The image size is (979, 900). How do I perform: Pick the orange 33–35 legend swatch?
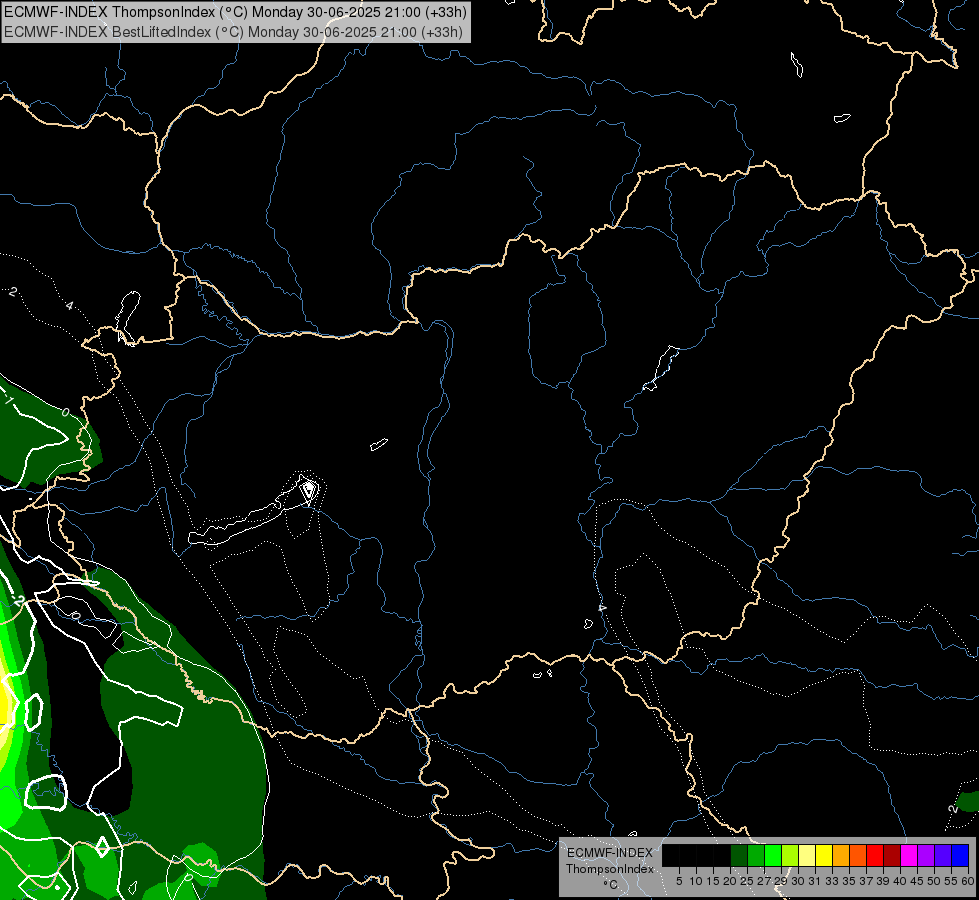[841, 855]
